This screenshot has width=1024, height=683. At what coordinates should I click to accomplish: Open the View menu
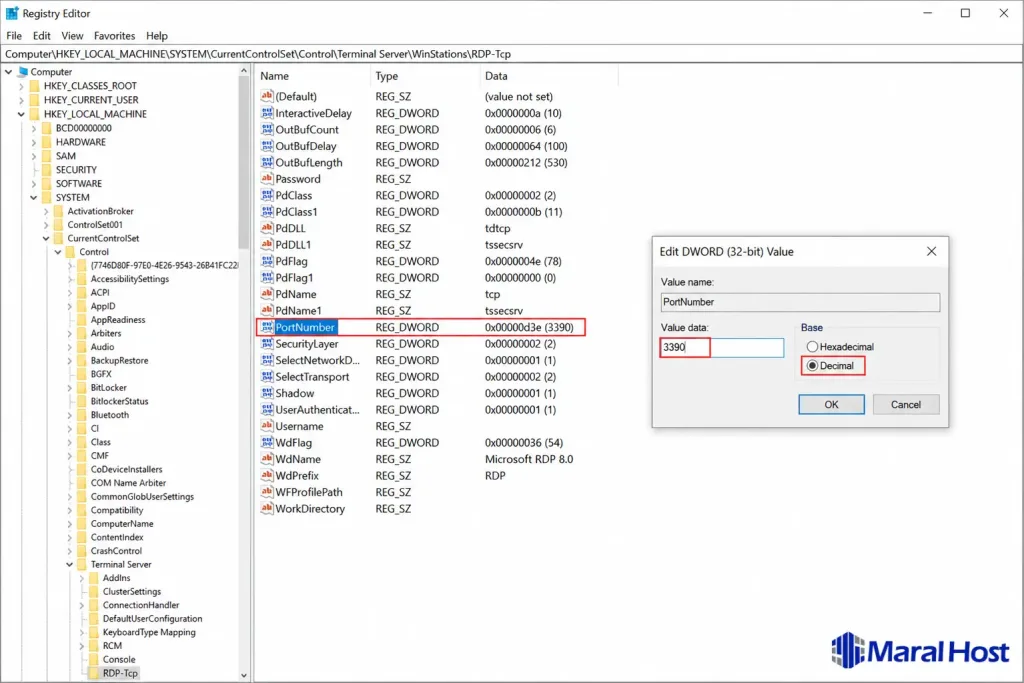tap(72, 36)
